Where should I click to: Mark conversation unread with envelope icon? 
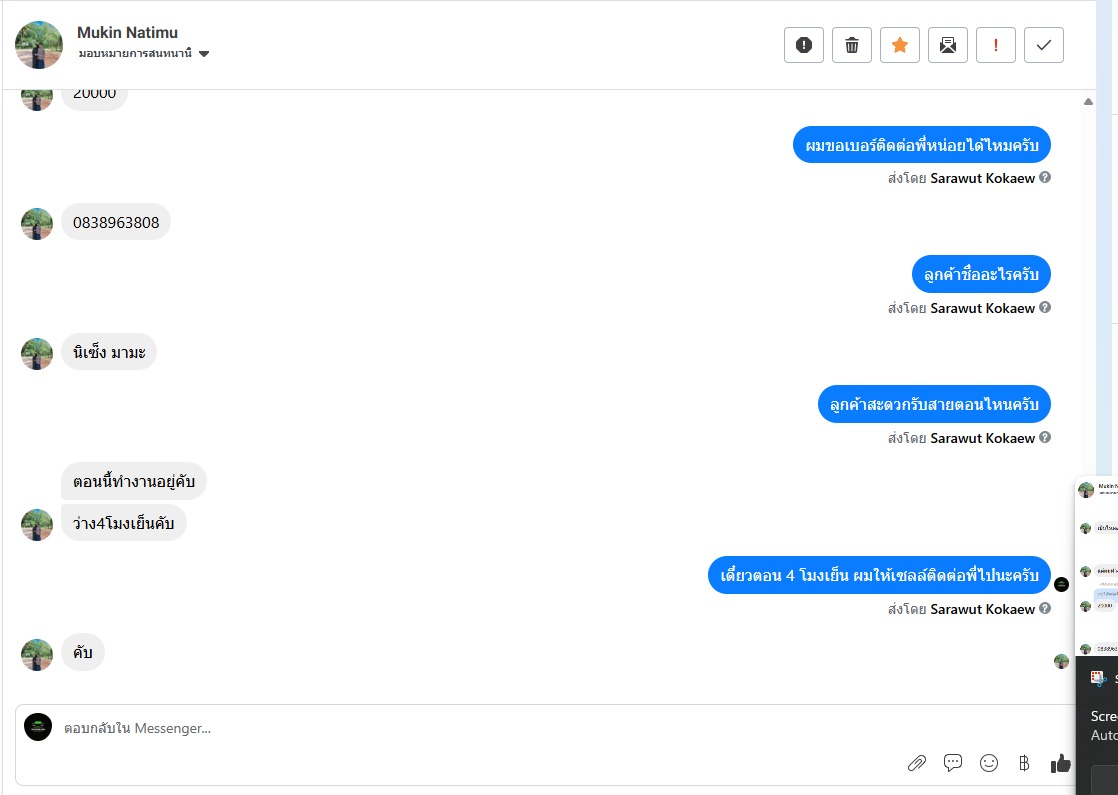(x=948, y=45)
